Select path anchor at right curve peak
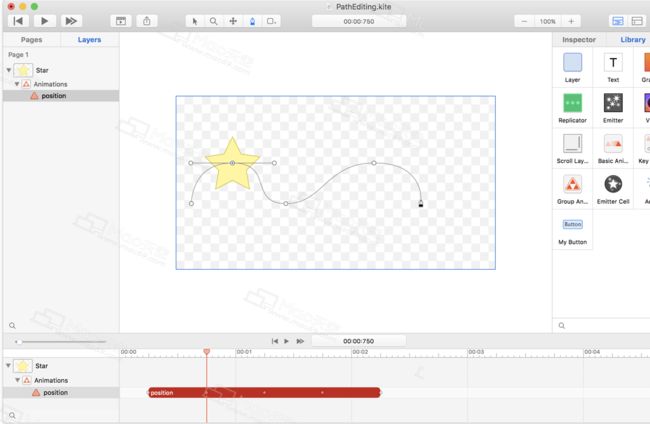 coord(374,163)
